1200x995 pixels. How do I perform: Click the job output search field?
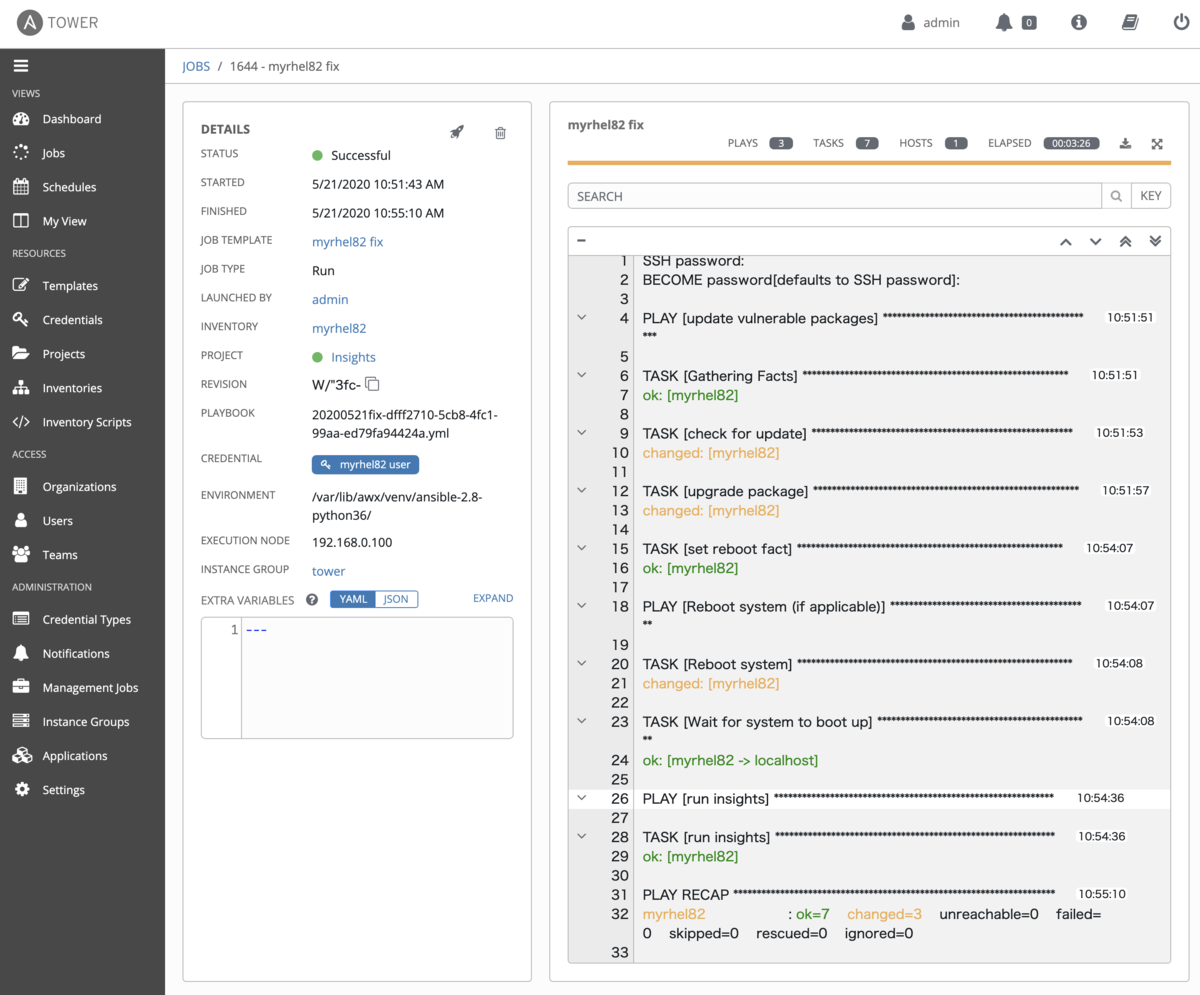pyautogui.click(x=834, y=196)
